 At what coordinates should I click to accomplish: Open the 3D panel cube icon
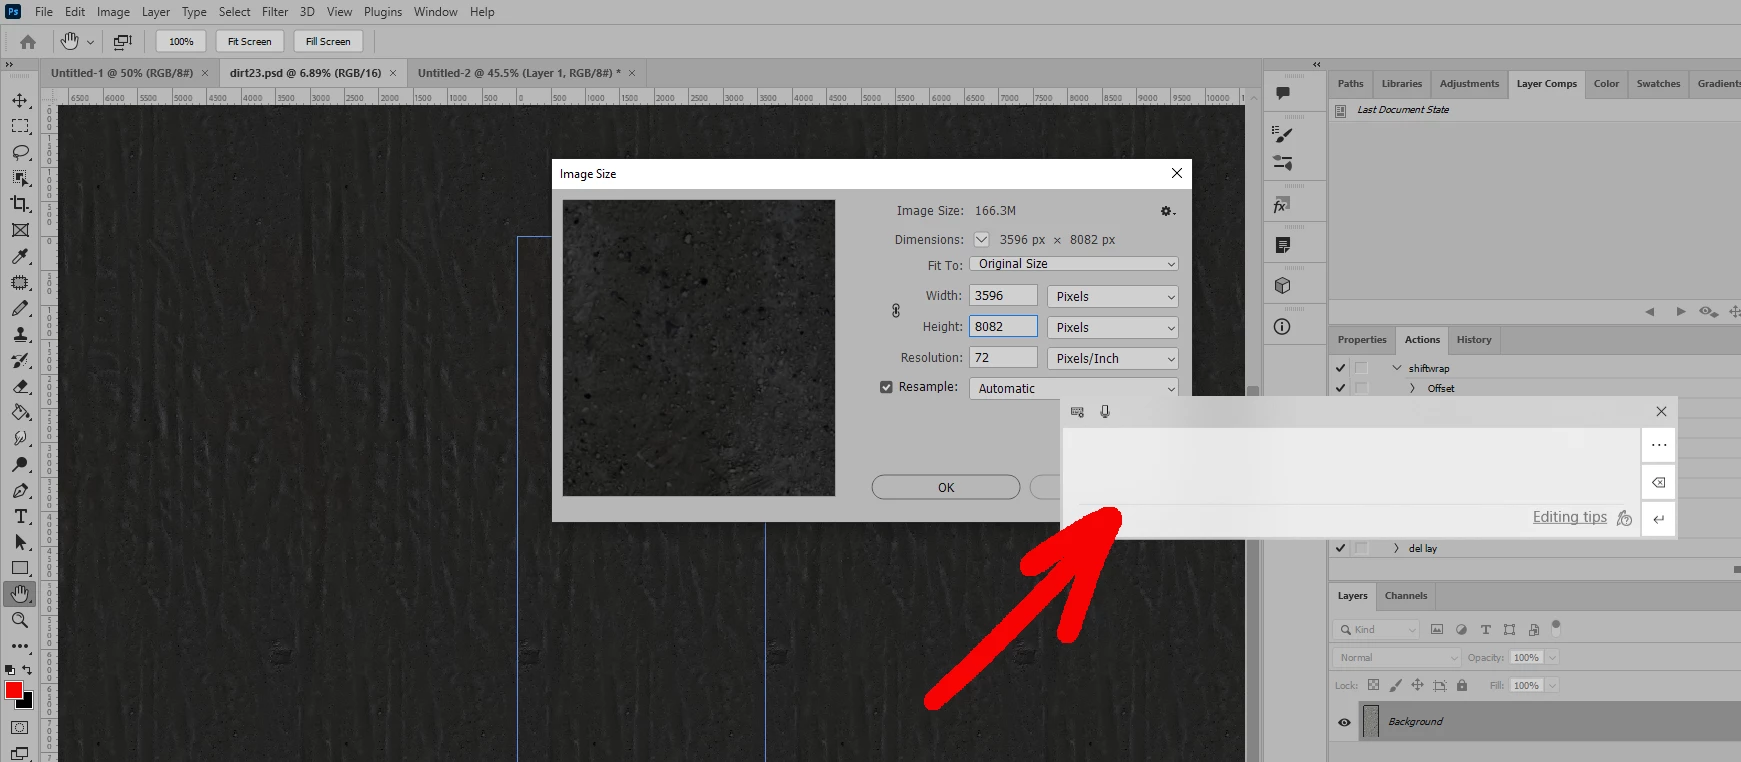1283,286
